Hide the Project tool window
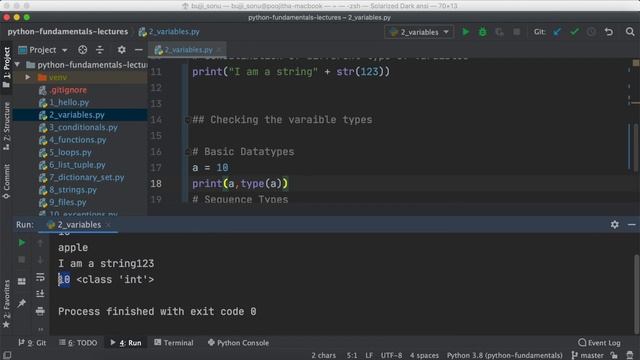640x360 pixels. pyautogui.click(x=138, y=50)
